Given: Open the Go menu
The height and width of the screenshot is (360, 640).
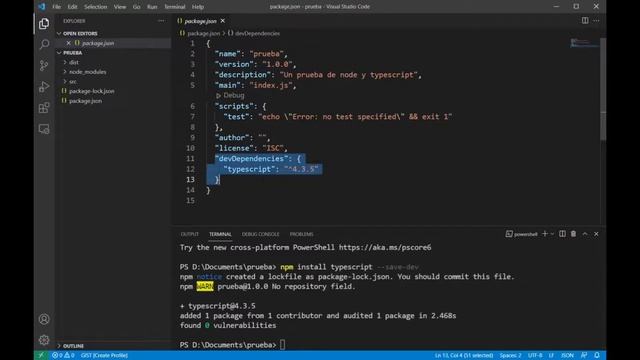Looking at the screenshot, I should coord(136,7).
